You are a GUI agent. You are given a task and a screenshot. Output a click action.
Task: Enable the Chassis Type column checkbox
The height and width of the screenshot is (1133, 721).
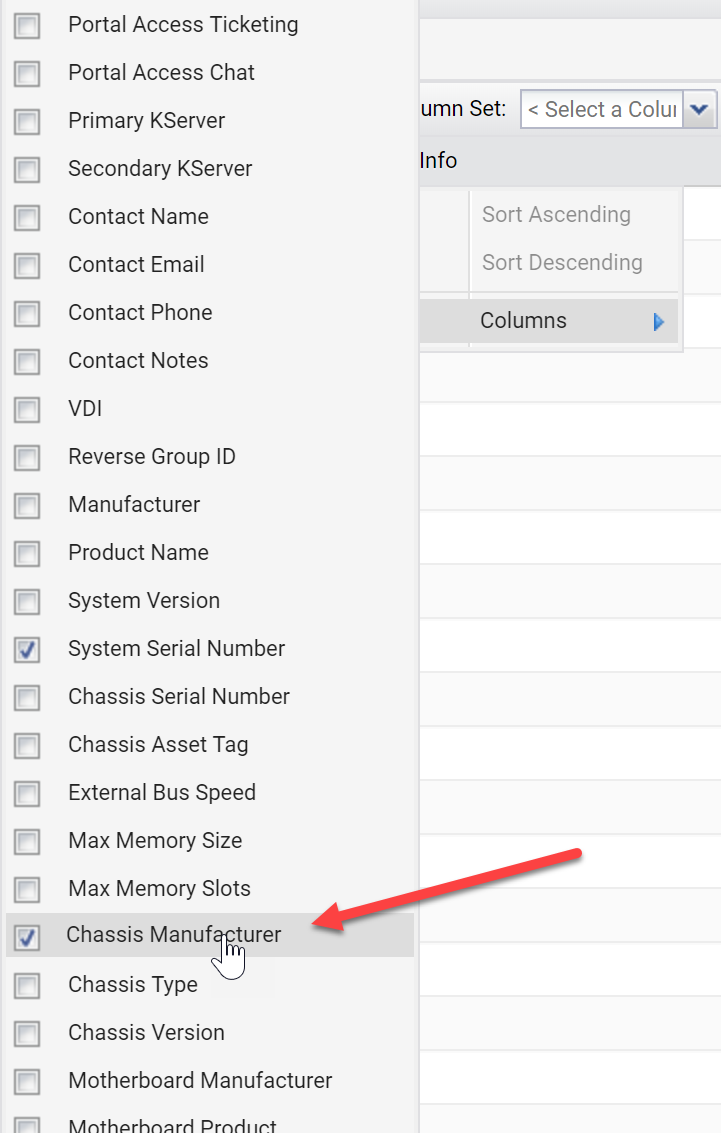pos(27,986)
